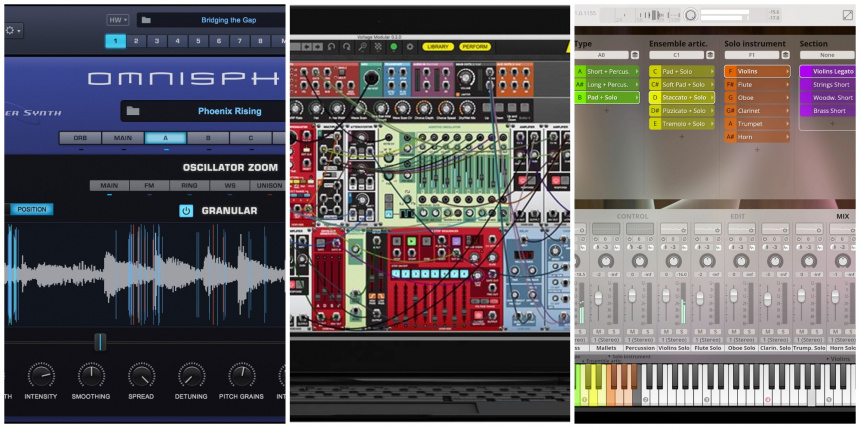Click redo icon in Voltage Modular toolbar

click(x=347, y=47)
